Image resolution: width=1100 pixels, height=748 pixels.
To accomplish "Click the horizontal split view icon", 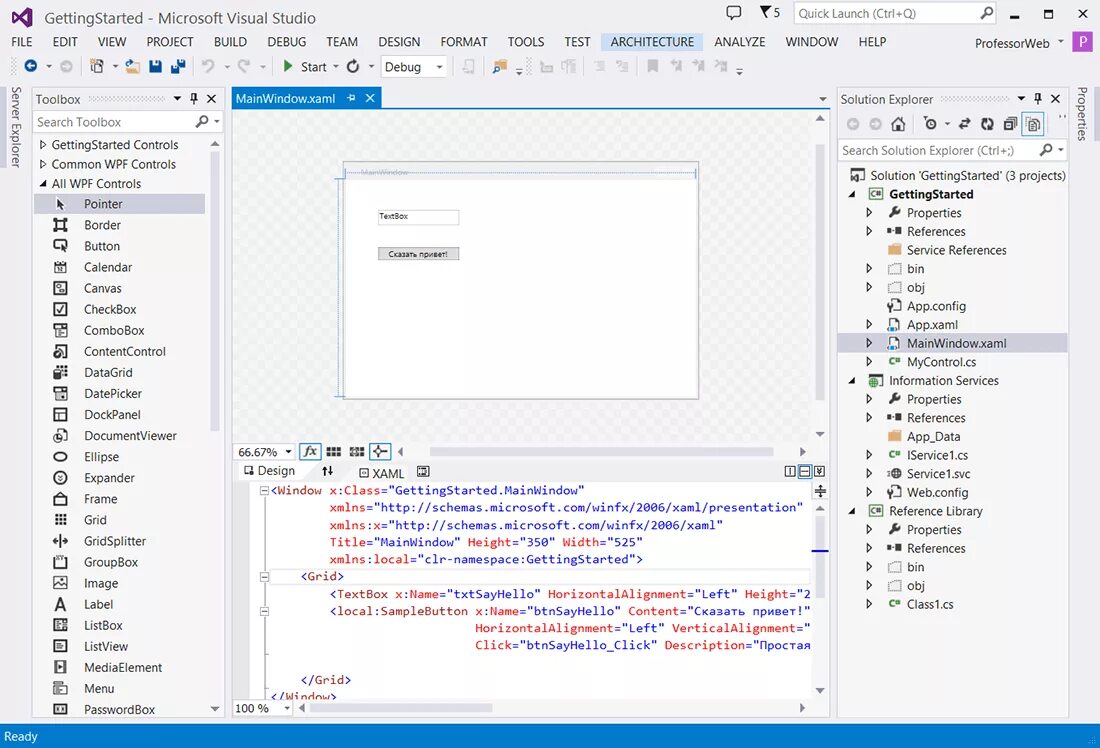I will (805, 472).
